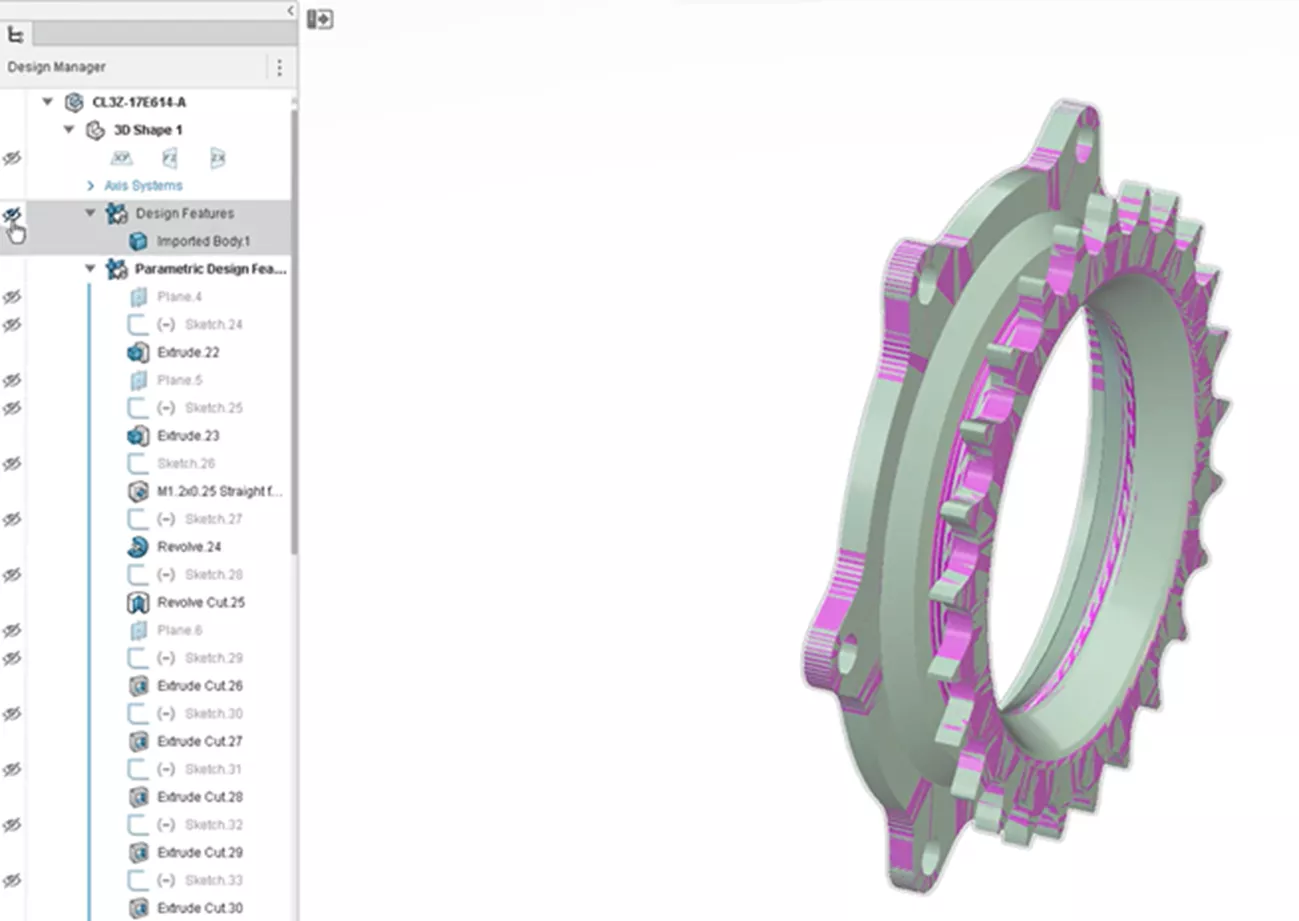This screenshot has height=921, width=1299.
Task: Collapse the CL3Z-17E614-A root node
Action: pos(46,101)
